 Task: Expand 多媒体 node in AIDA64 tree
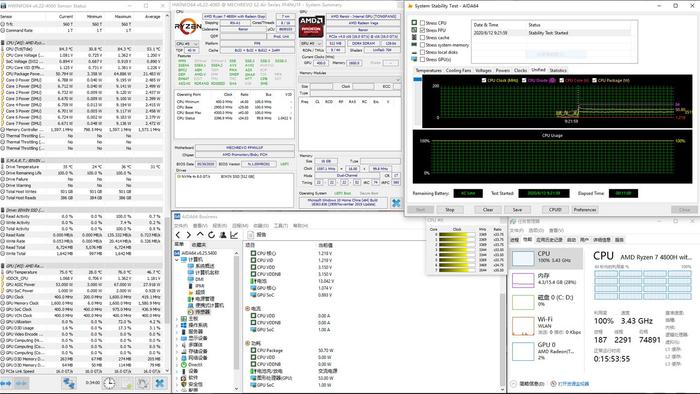pyautogui.click(x=177, y=345)
